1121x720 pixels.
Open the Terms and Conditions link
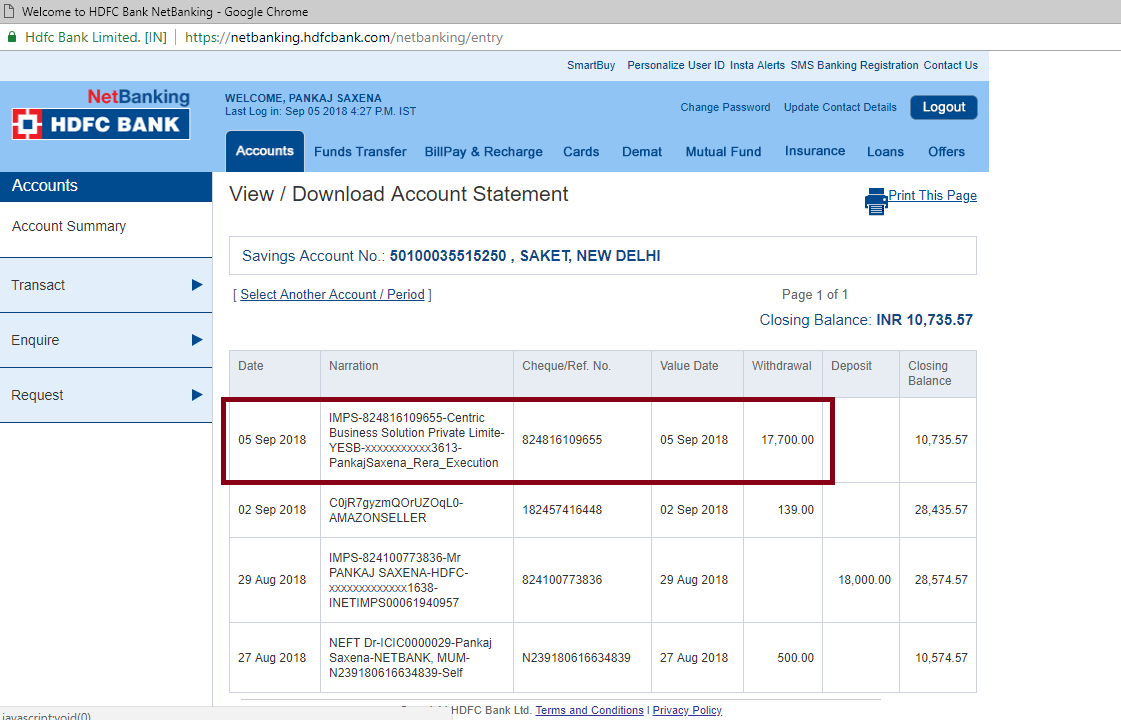[589, 710]
